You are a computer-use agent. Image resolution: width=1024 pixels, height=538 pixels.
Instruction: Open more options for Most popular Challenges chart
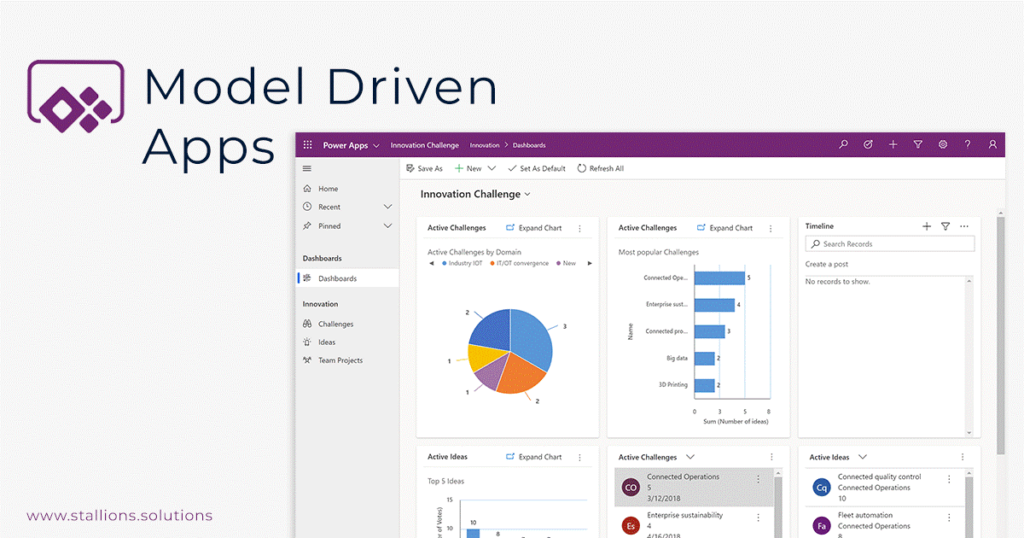(x=771, y=229)
